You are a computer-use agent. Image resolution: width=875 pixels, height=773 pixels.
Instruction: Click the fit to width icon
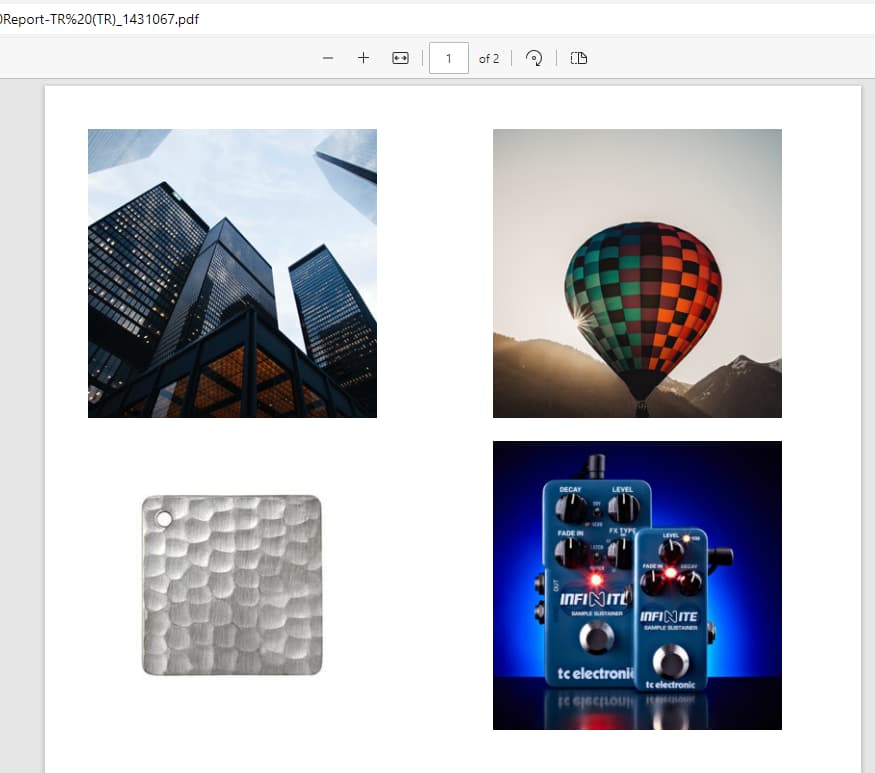click(x=400, y=58)
